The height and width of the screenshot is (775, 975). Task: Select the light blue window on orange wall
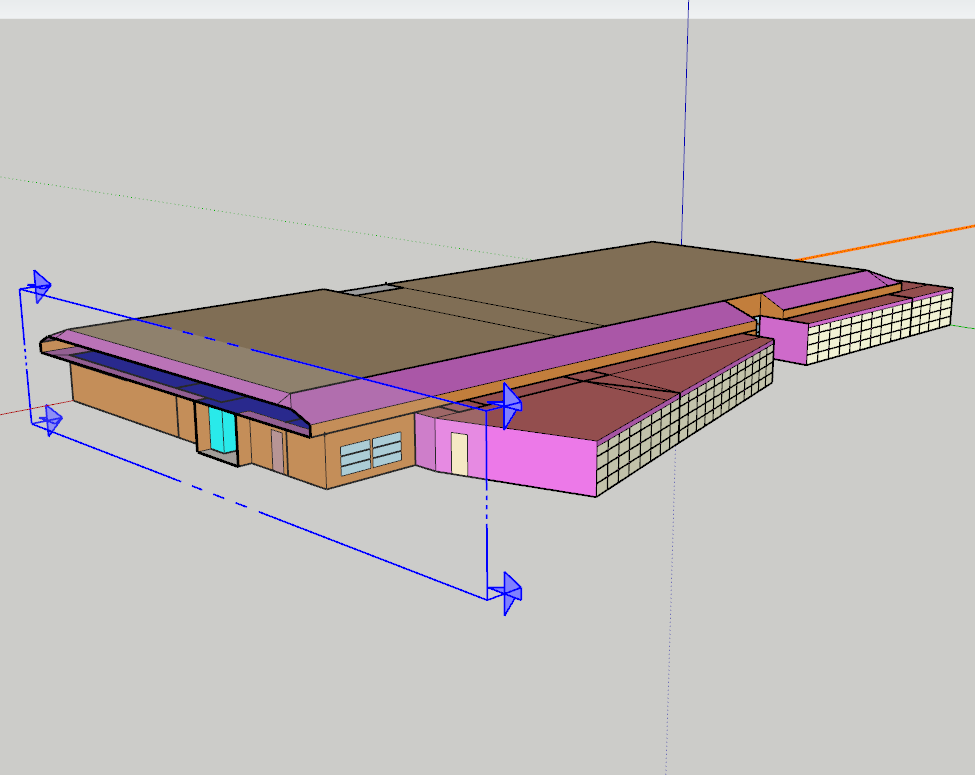(371, 453)
